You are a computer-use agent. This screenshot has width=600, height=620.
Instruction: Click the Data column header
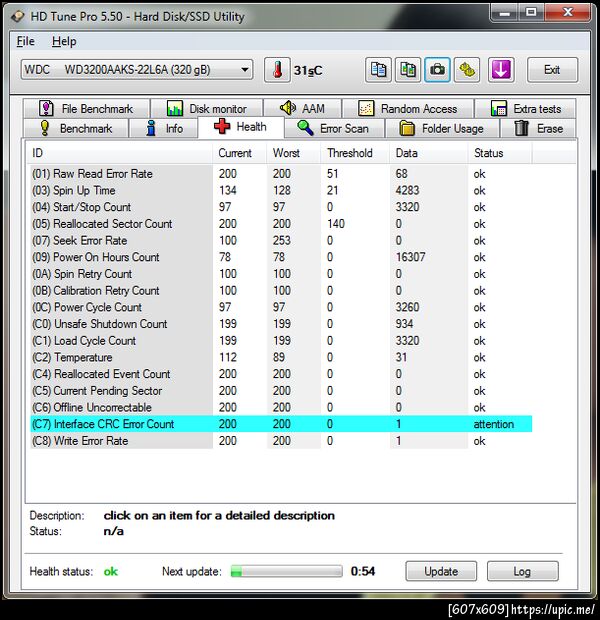[428, 153]
